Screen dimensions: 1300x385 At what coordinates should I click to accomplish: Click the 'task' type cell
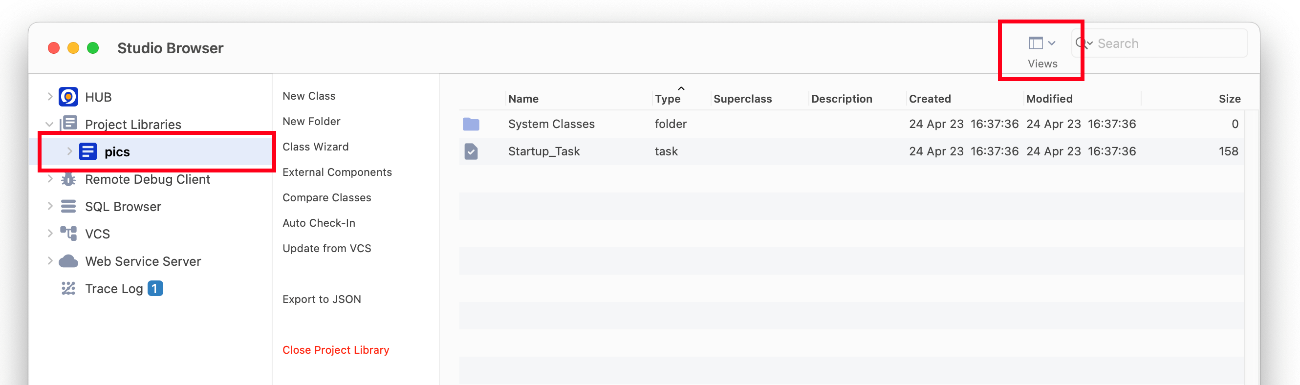[666, 151]
